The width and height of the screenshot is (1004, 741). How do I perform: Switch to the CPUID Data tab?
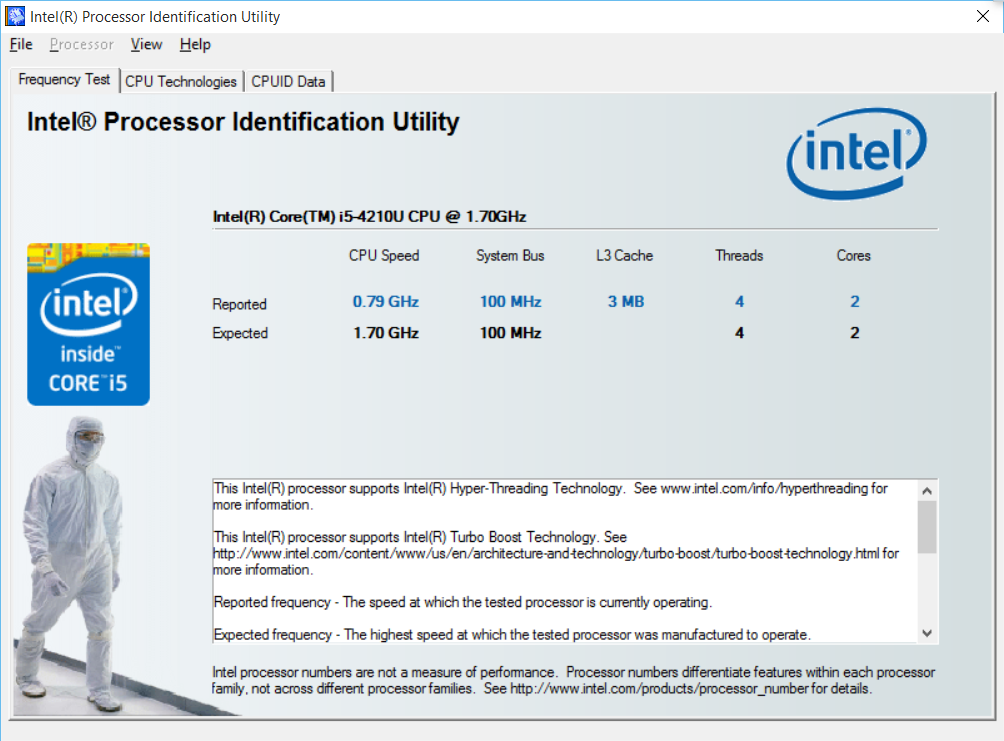(x=288, y=82)
